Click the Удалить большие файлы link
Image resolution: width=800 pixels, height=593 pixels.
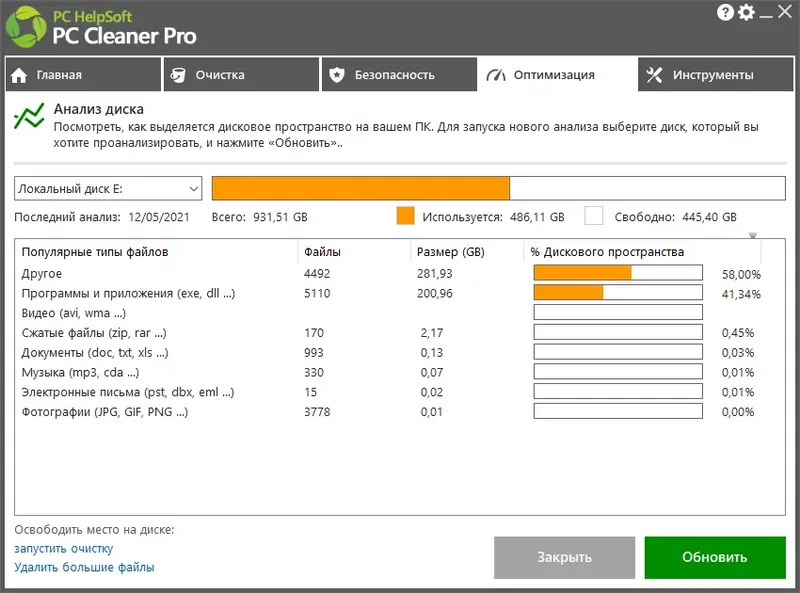pyautogui.click(x=84, y=567)
